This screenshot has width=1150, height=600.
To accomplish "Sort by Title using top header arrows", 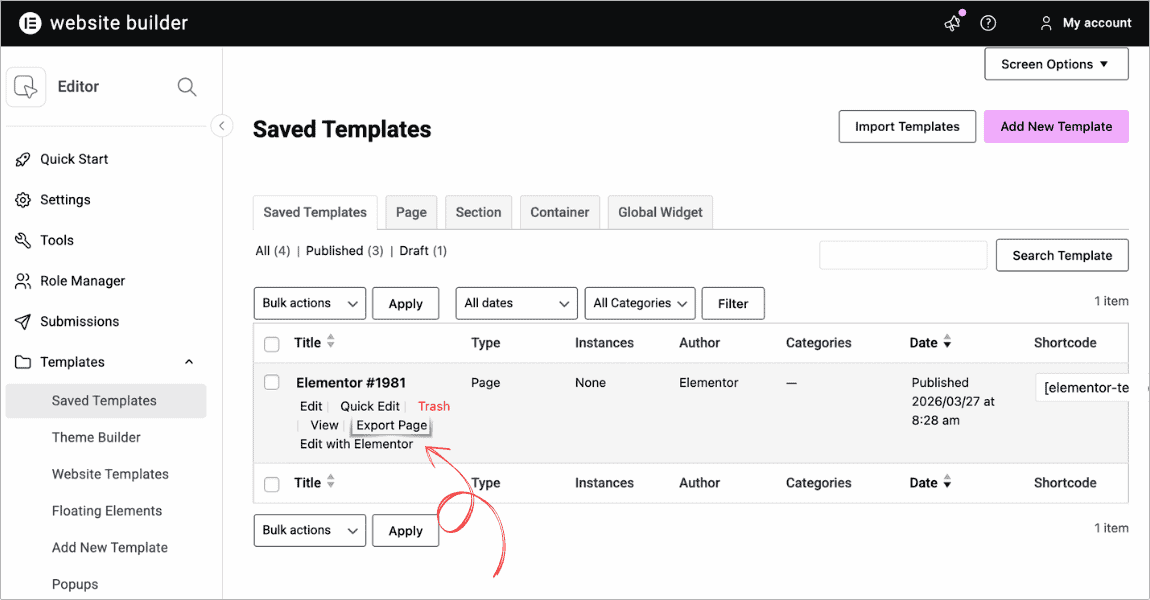I will [331, 341].
